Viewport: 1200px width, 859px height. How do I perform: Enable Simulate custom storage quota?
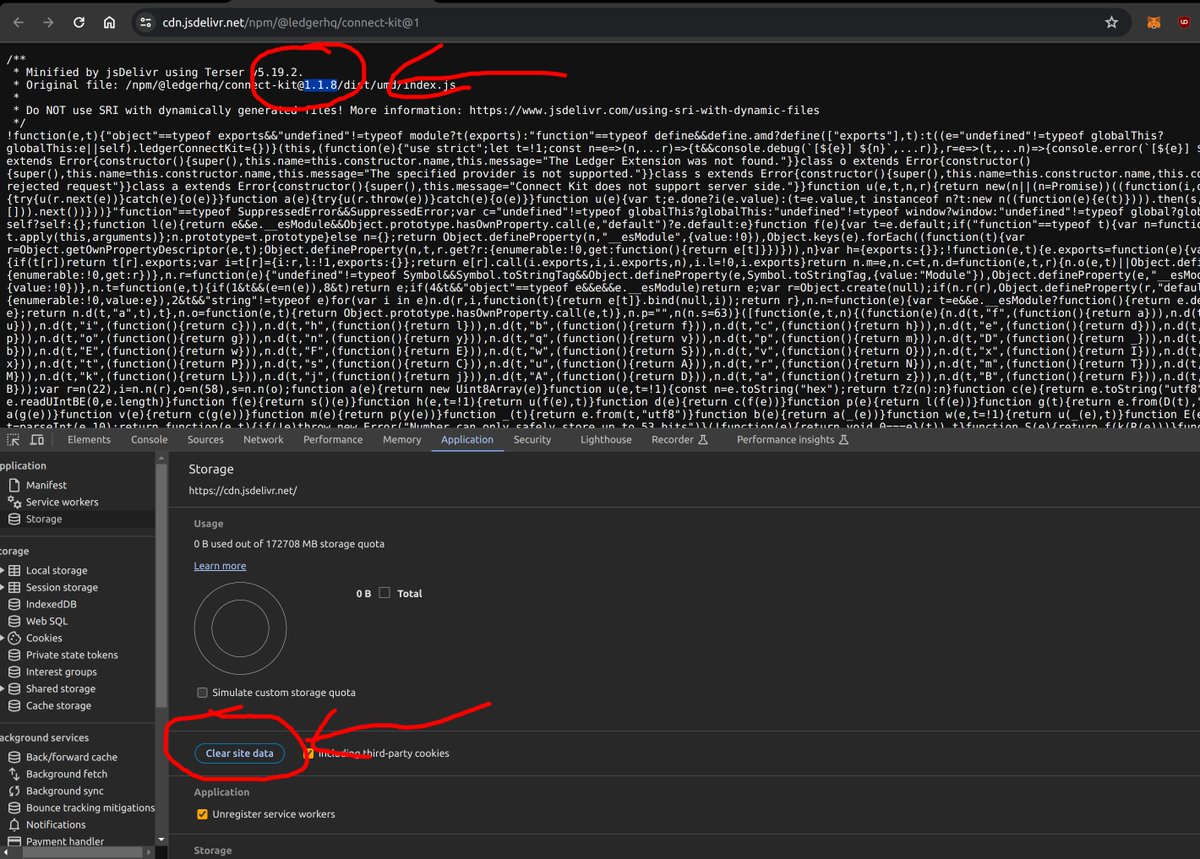coord(203,693)
